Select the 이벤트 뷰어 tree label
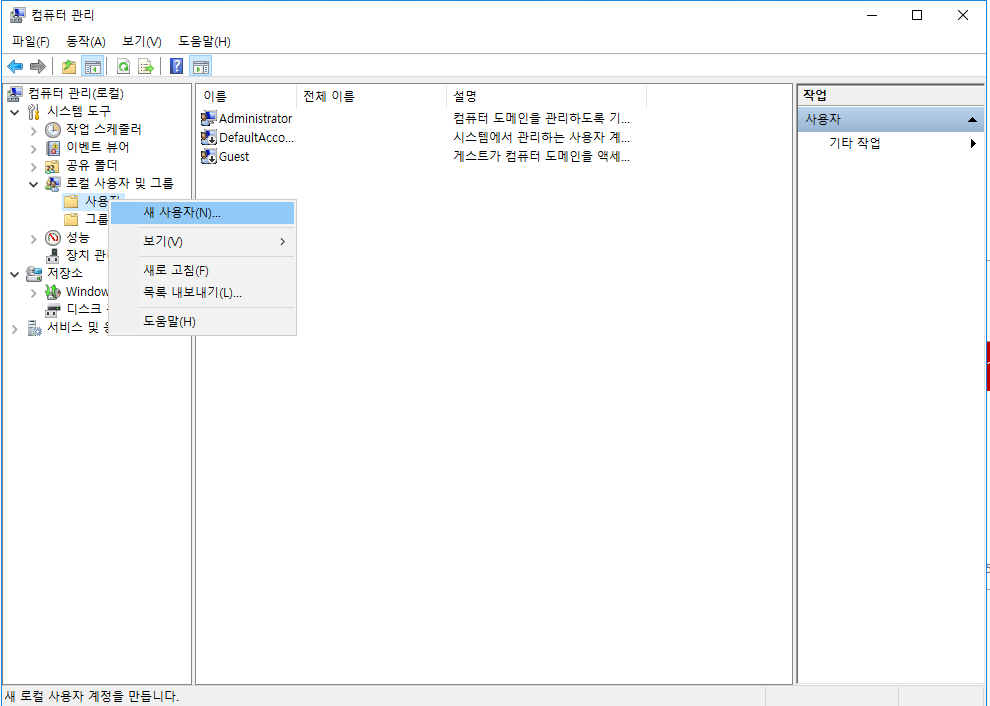990x706 pixels. 98,147
